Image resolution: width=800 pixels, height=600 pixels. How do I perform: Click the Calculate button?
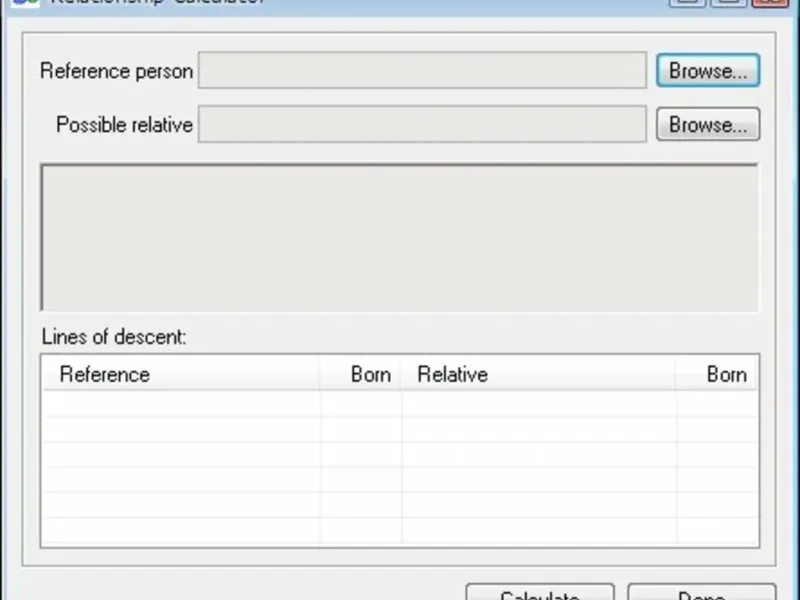(x=540, y=592)
